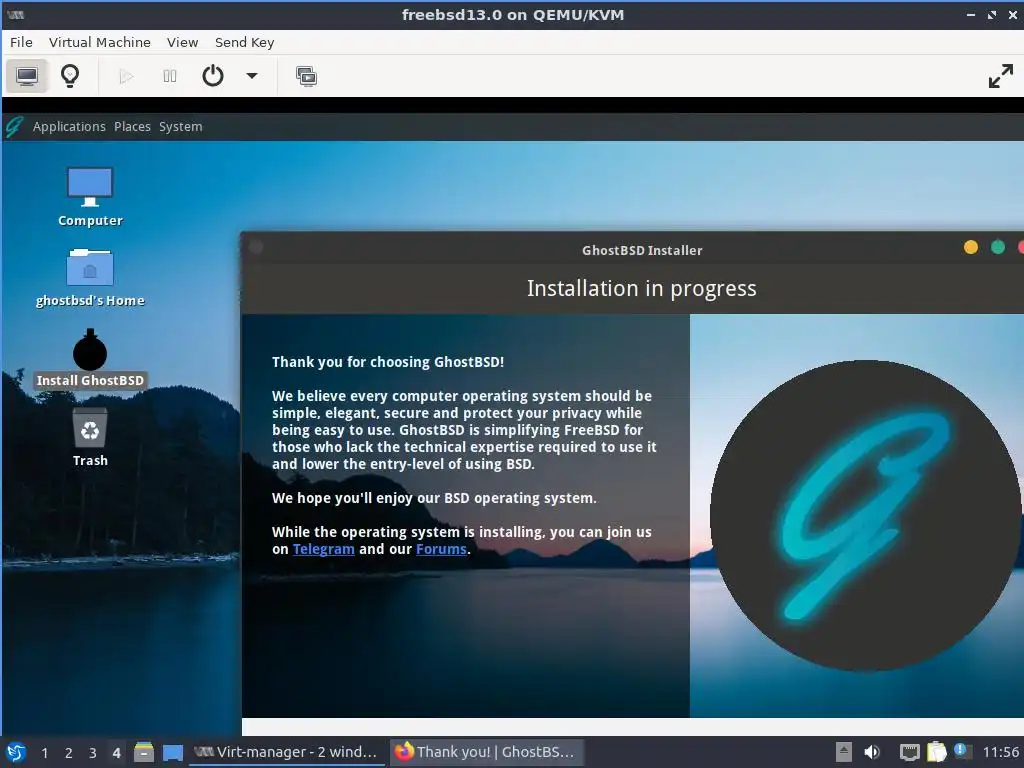Switch to workspace 3
Image resolution: width=1024 pixels, height=768 pixels.
coord(93,753)
